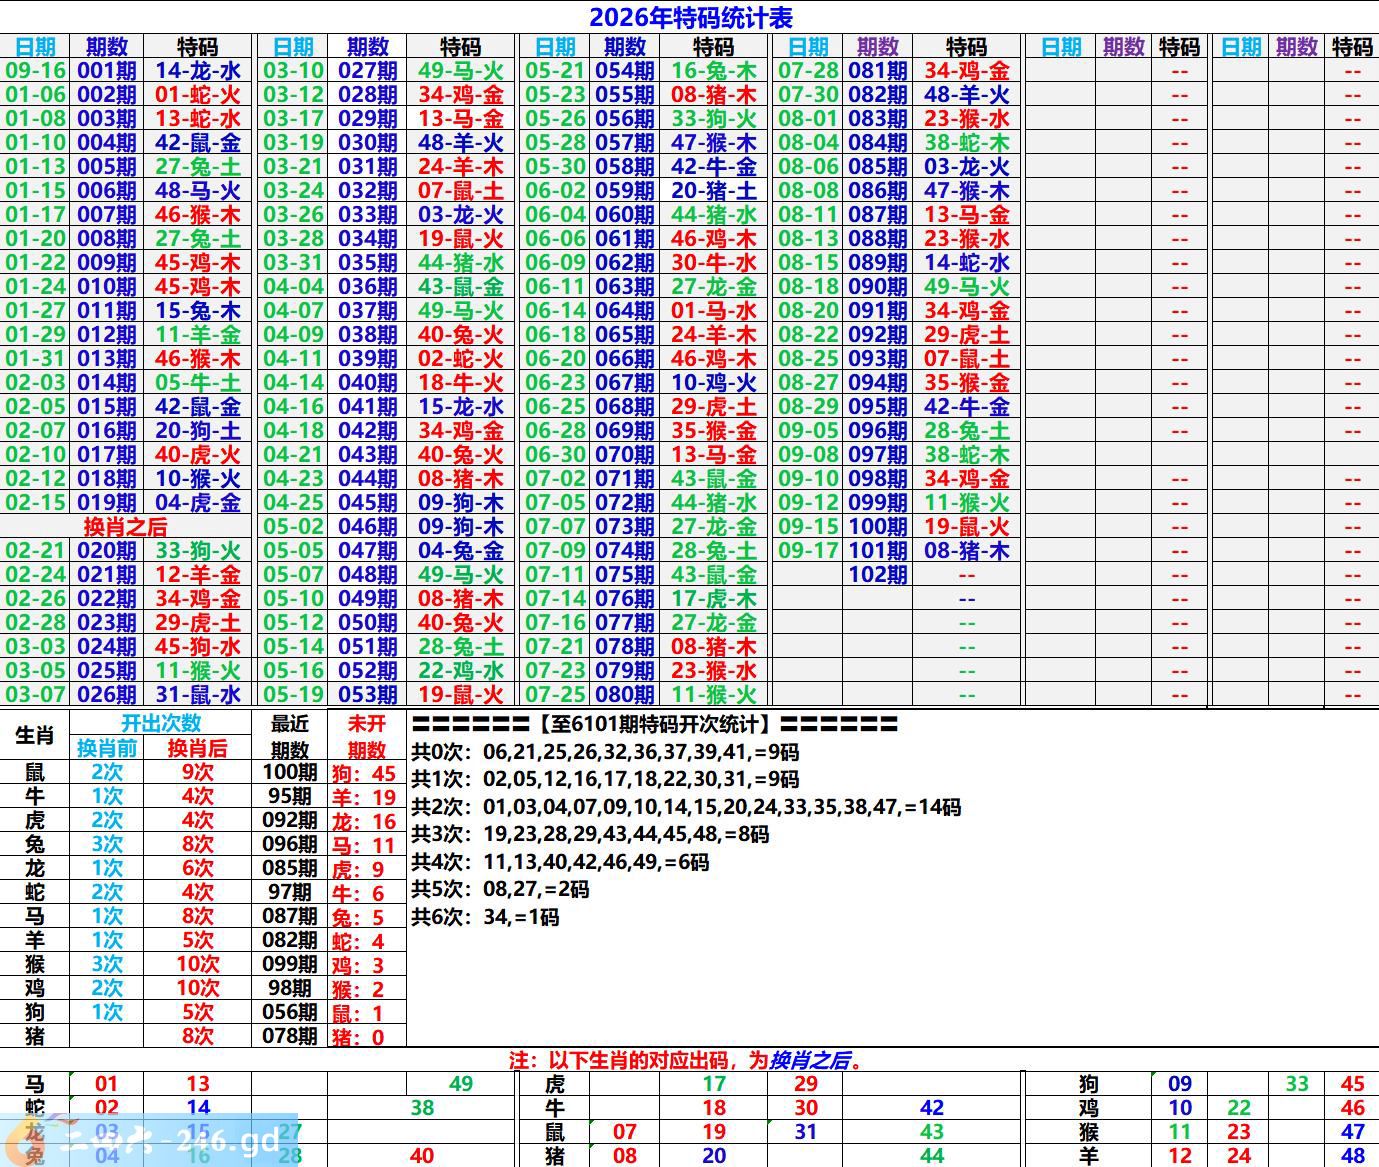Select the 最近期数 column header
Screen dimensions: 1379x1167
click(x=290, y=736)
